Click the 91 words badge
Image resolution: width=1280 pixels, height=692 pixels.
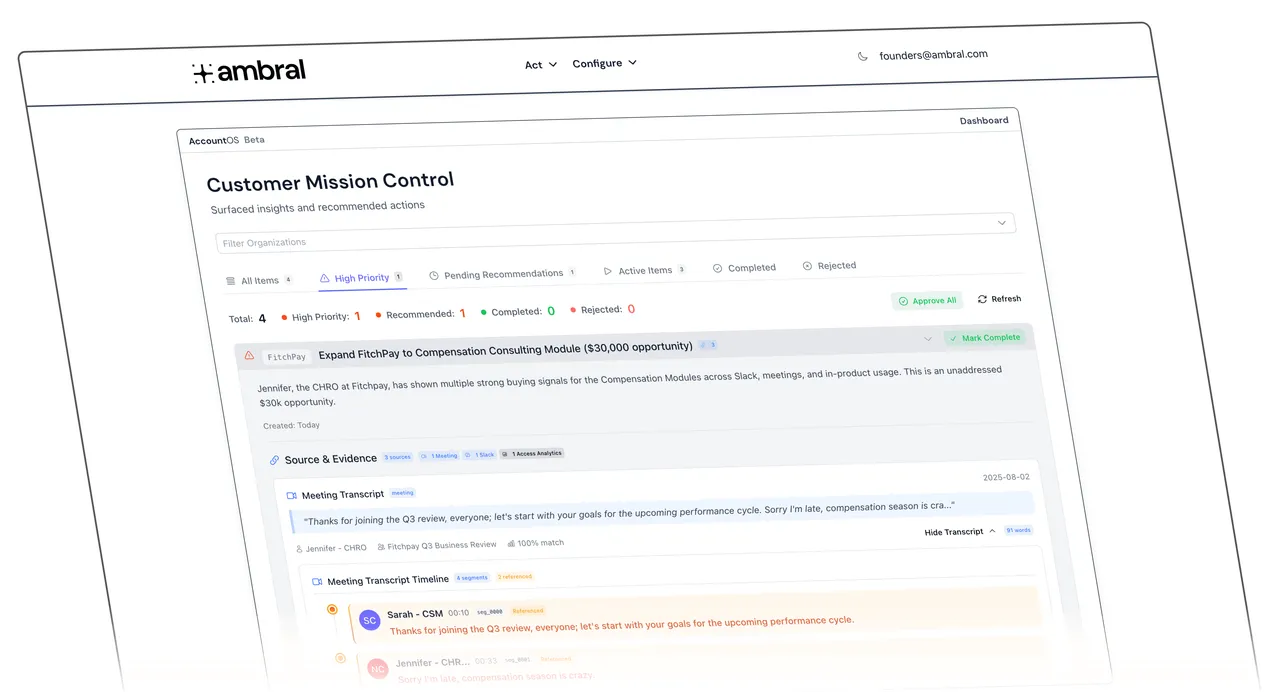tap(1018, 531)
